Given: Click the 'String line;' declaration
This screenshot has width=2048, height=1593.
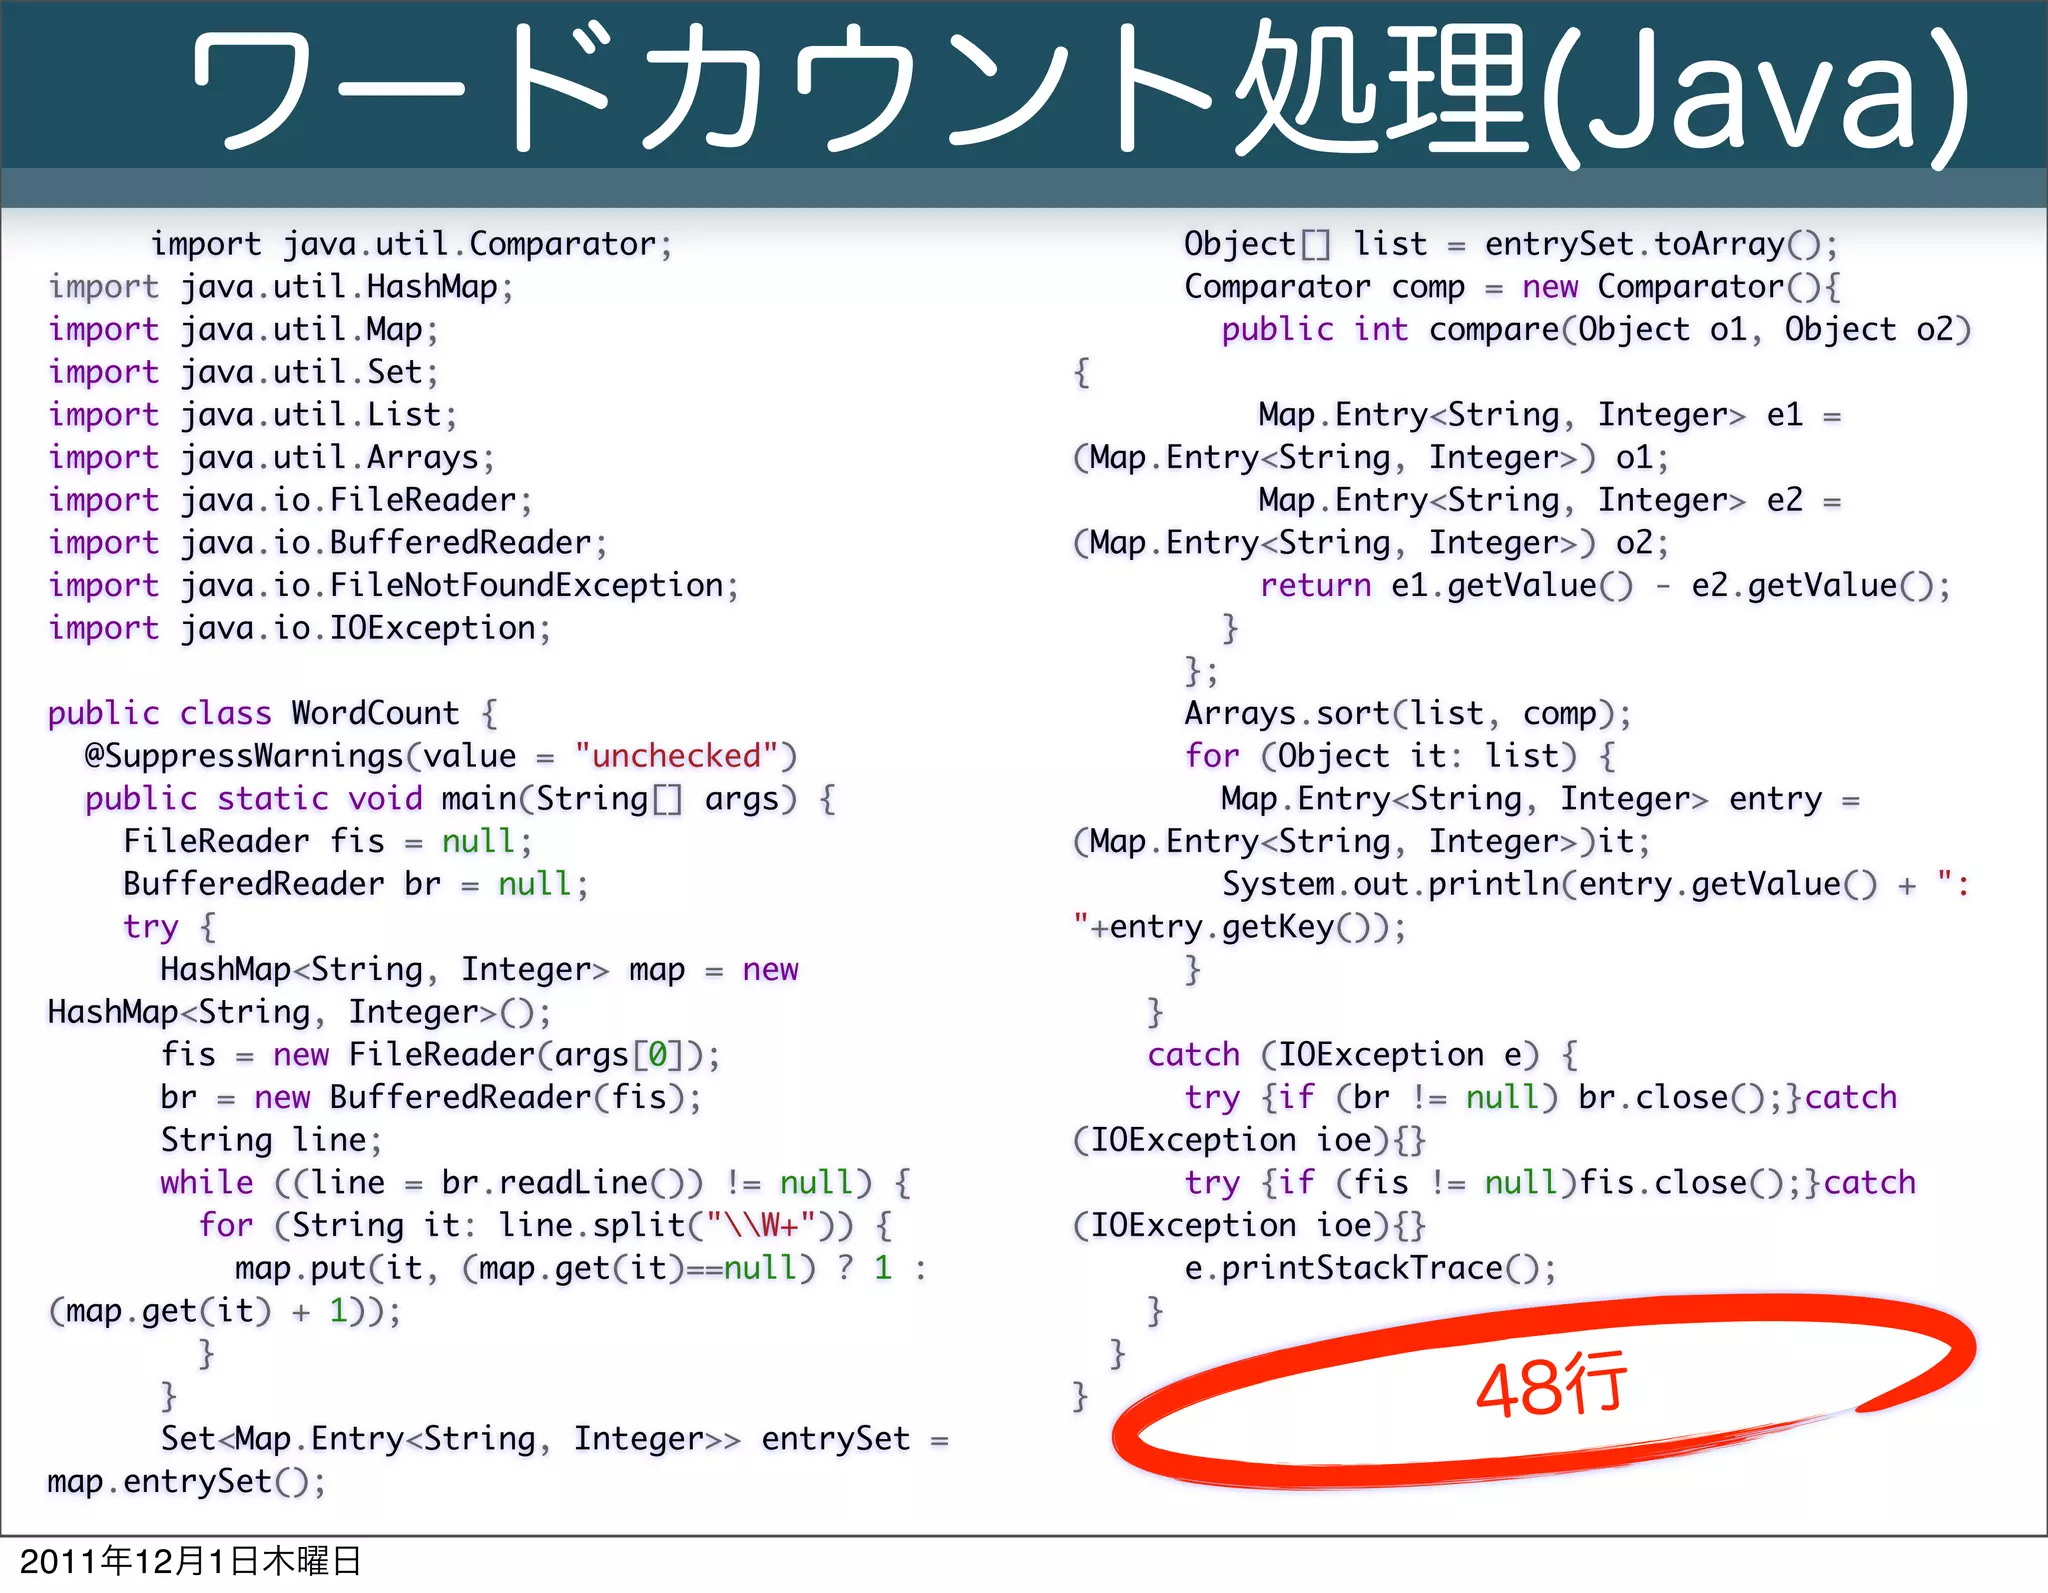Looking at the screenshot, I should 271,1140.
